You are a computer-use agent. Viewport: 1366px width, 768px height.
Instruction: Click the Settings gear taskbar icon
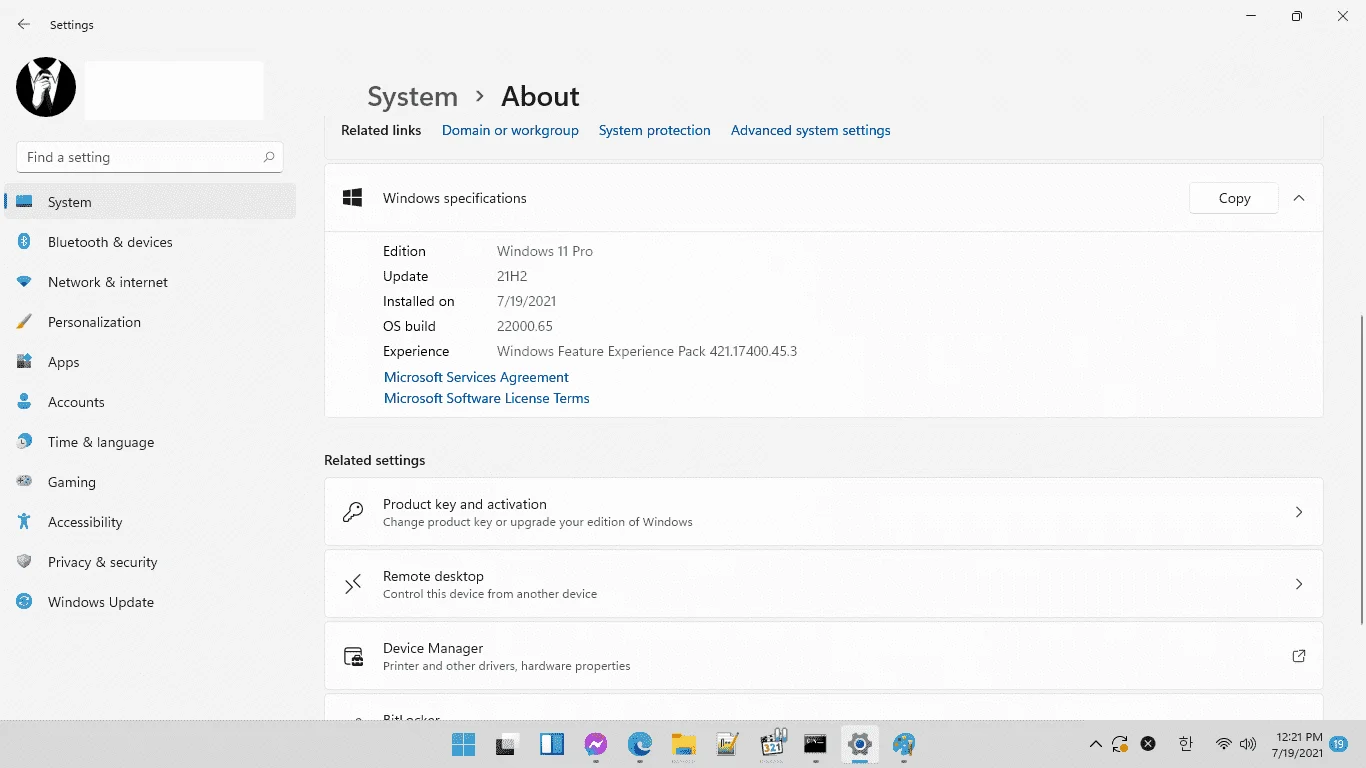click(860, 744)
